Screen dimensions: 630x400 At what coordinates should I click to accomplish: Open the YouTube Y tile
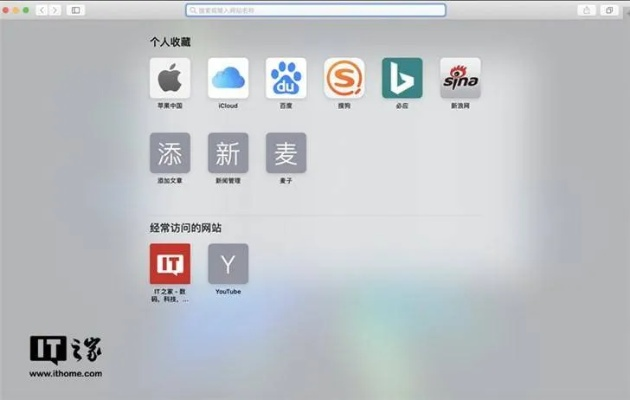click(228, 264)
